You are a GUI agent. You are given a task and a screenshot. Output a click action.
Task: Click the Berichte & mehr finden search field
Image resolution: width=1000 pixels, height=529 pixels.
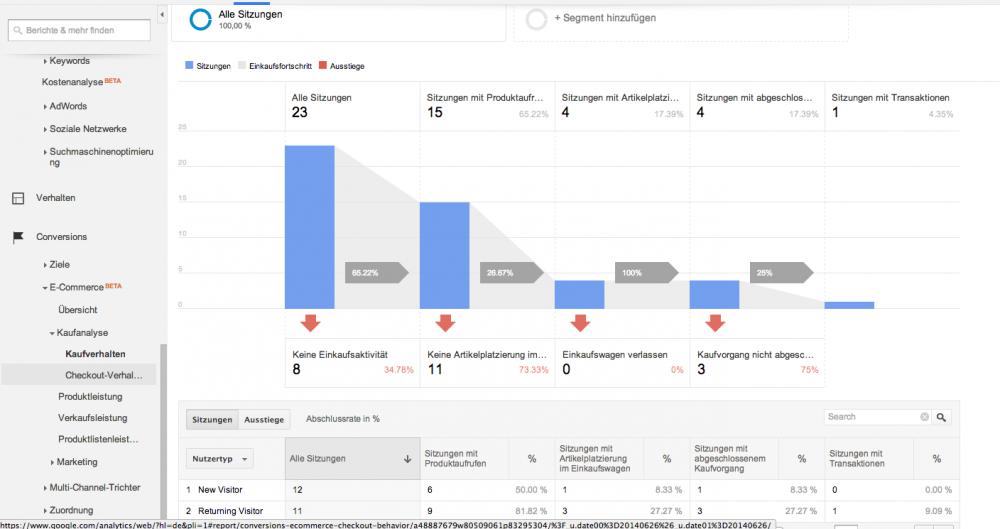(79, 30)
